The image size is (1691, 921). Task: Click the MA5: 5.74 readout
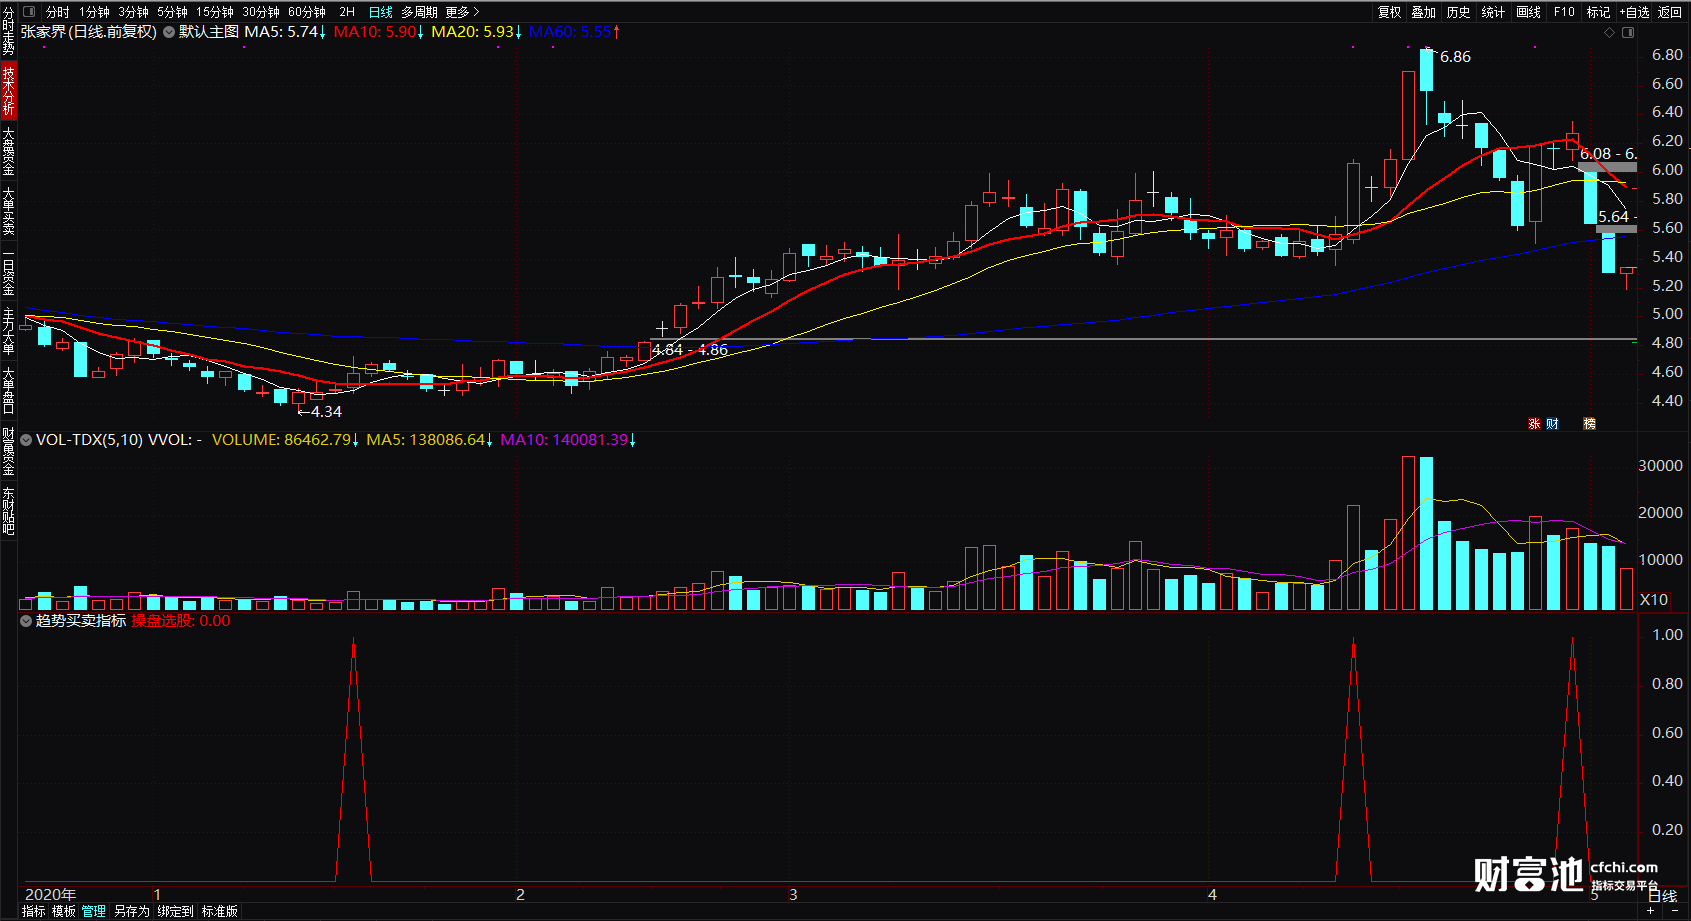coord(285,32)
